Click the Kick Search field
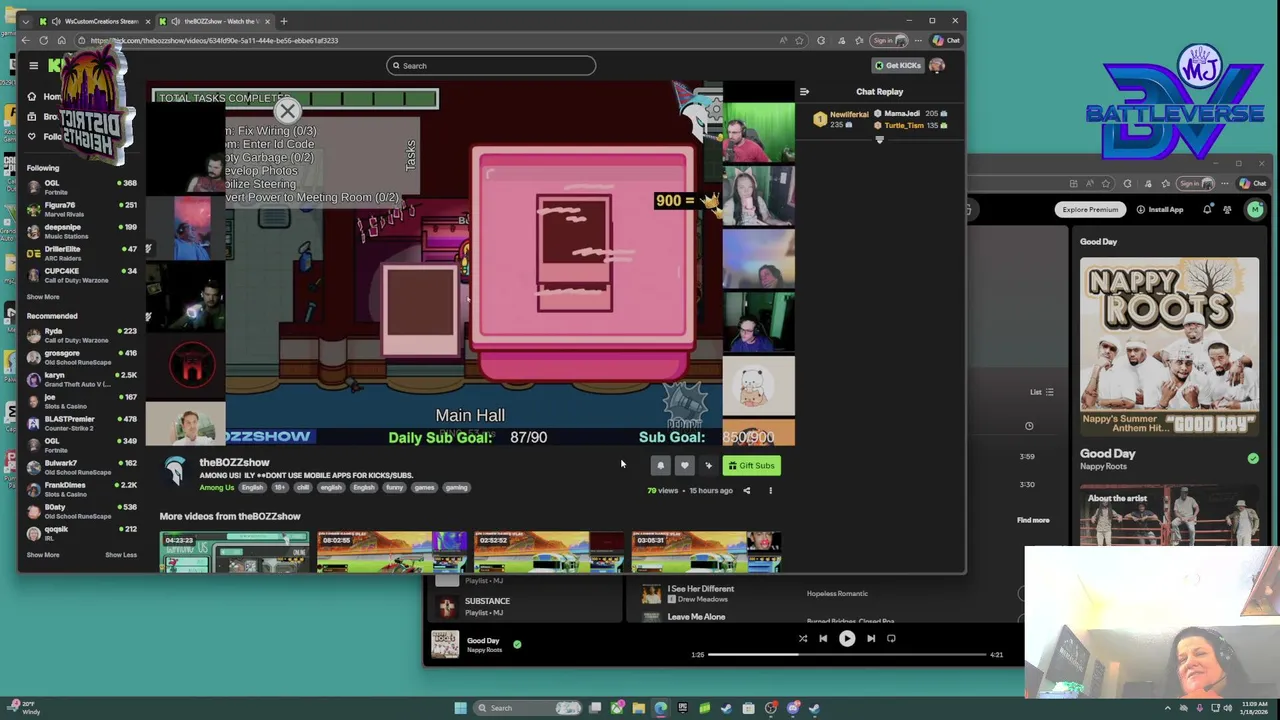The width and height of the screenshot is (1280, 720). tap(491, 66)
